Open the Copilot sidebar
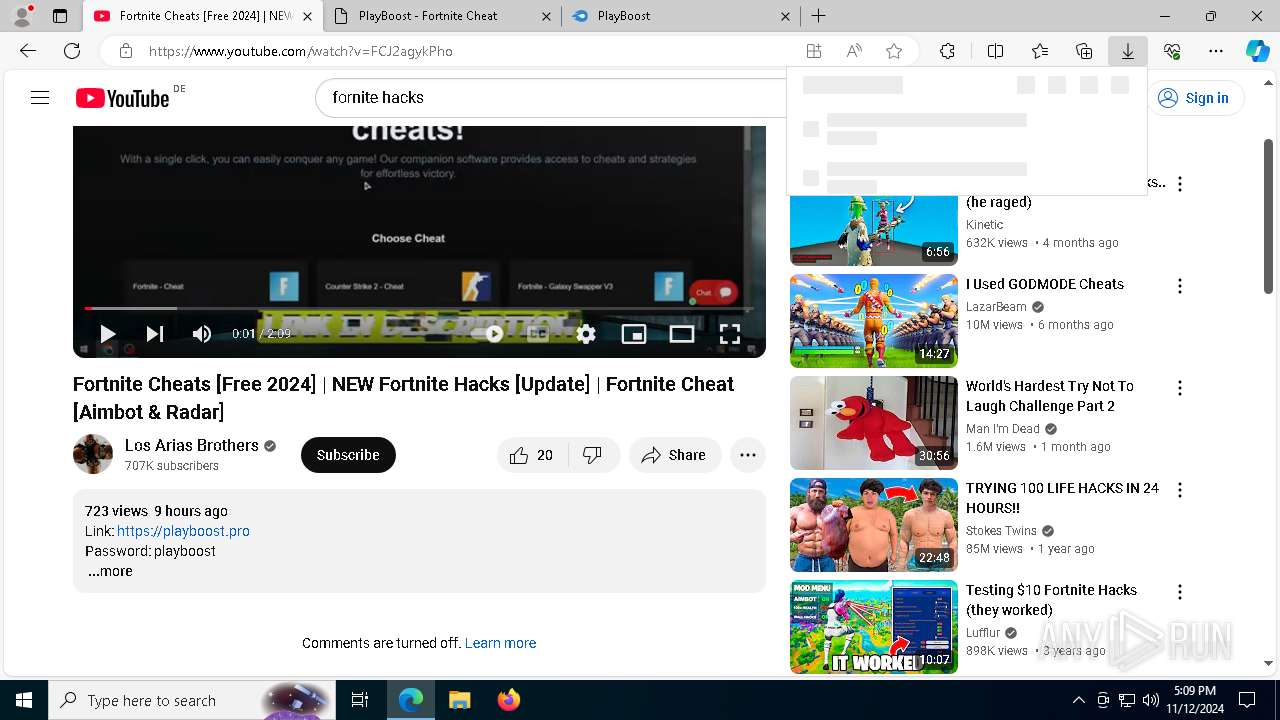The image size is (1280, 720). [1258, 51]
